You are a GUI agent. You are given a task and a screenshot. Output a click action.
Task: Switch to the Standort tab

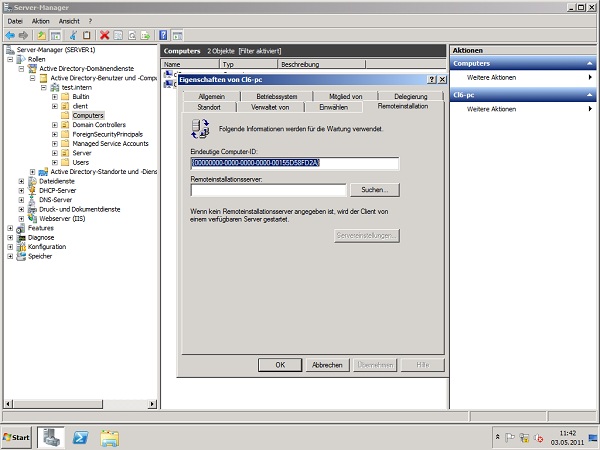point(209,107)
